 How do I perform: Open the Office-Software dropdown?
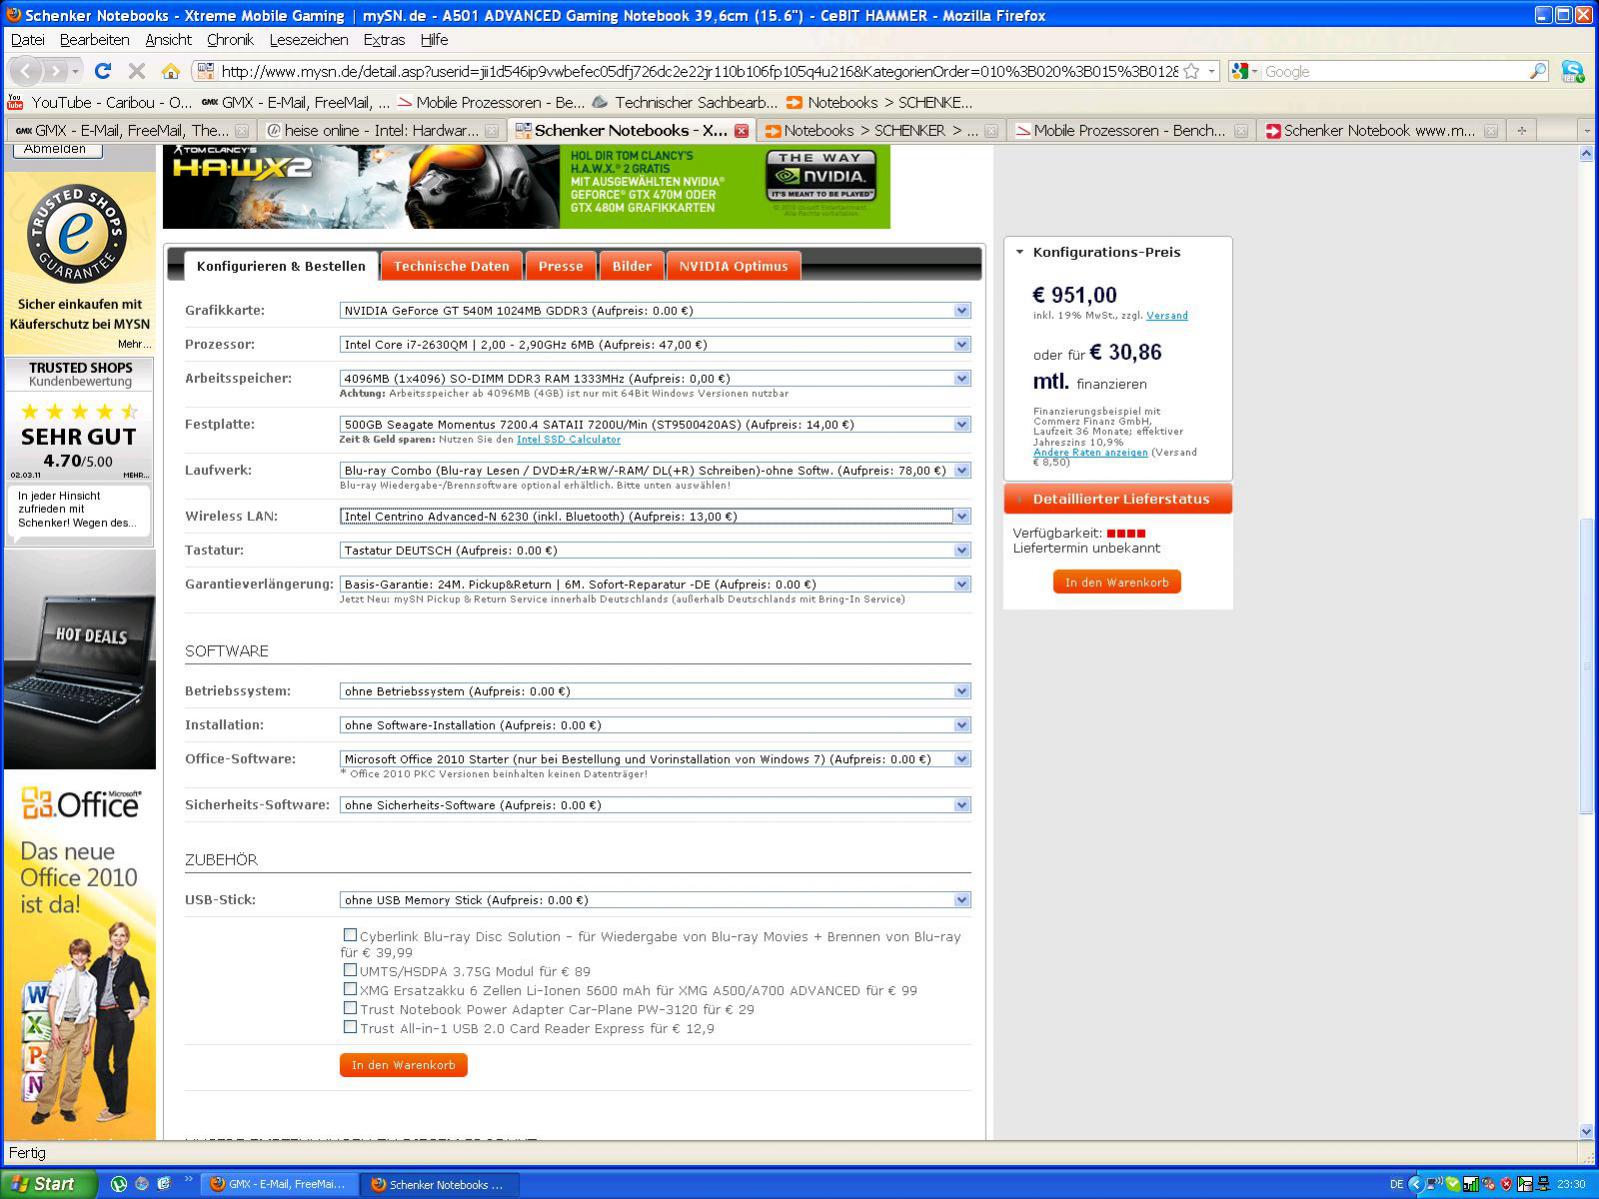pyautogui.click(x=655, y=759)
